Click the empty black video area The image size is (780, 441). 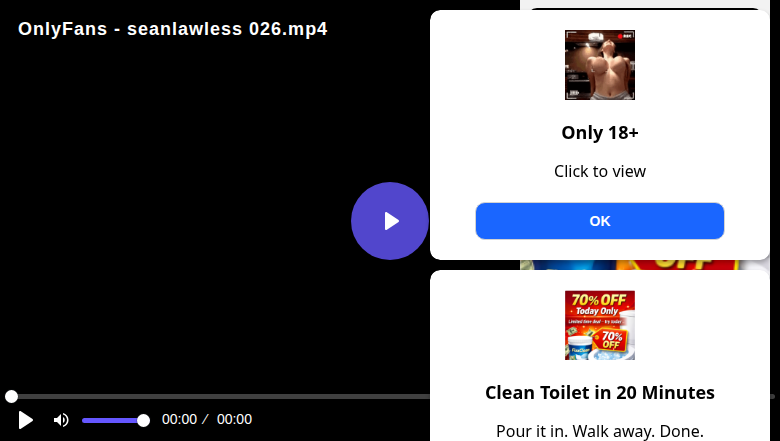[x=174, y=199]
